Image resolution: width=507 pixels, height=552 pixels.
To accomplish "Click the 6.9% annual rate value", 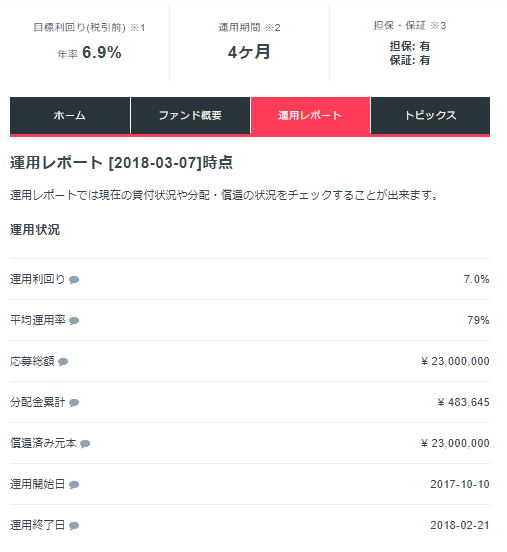I will (x=101, y=52).
